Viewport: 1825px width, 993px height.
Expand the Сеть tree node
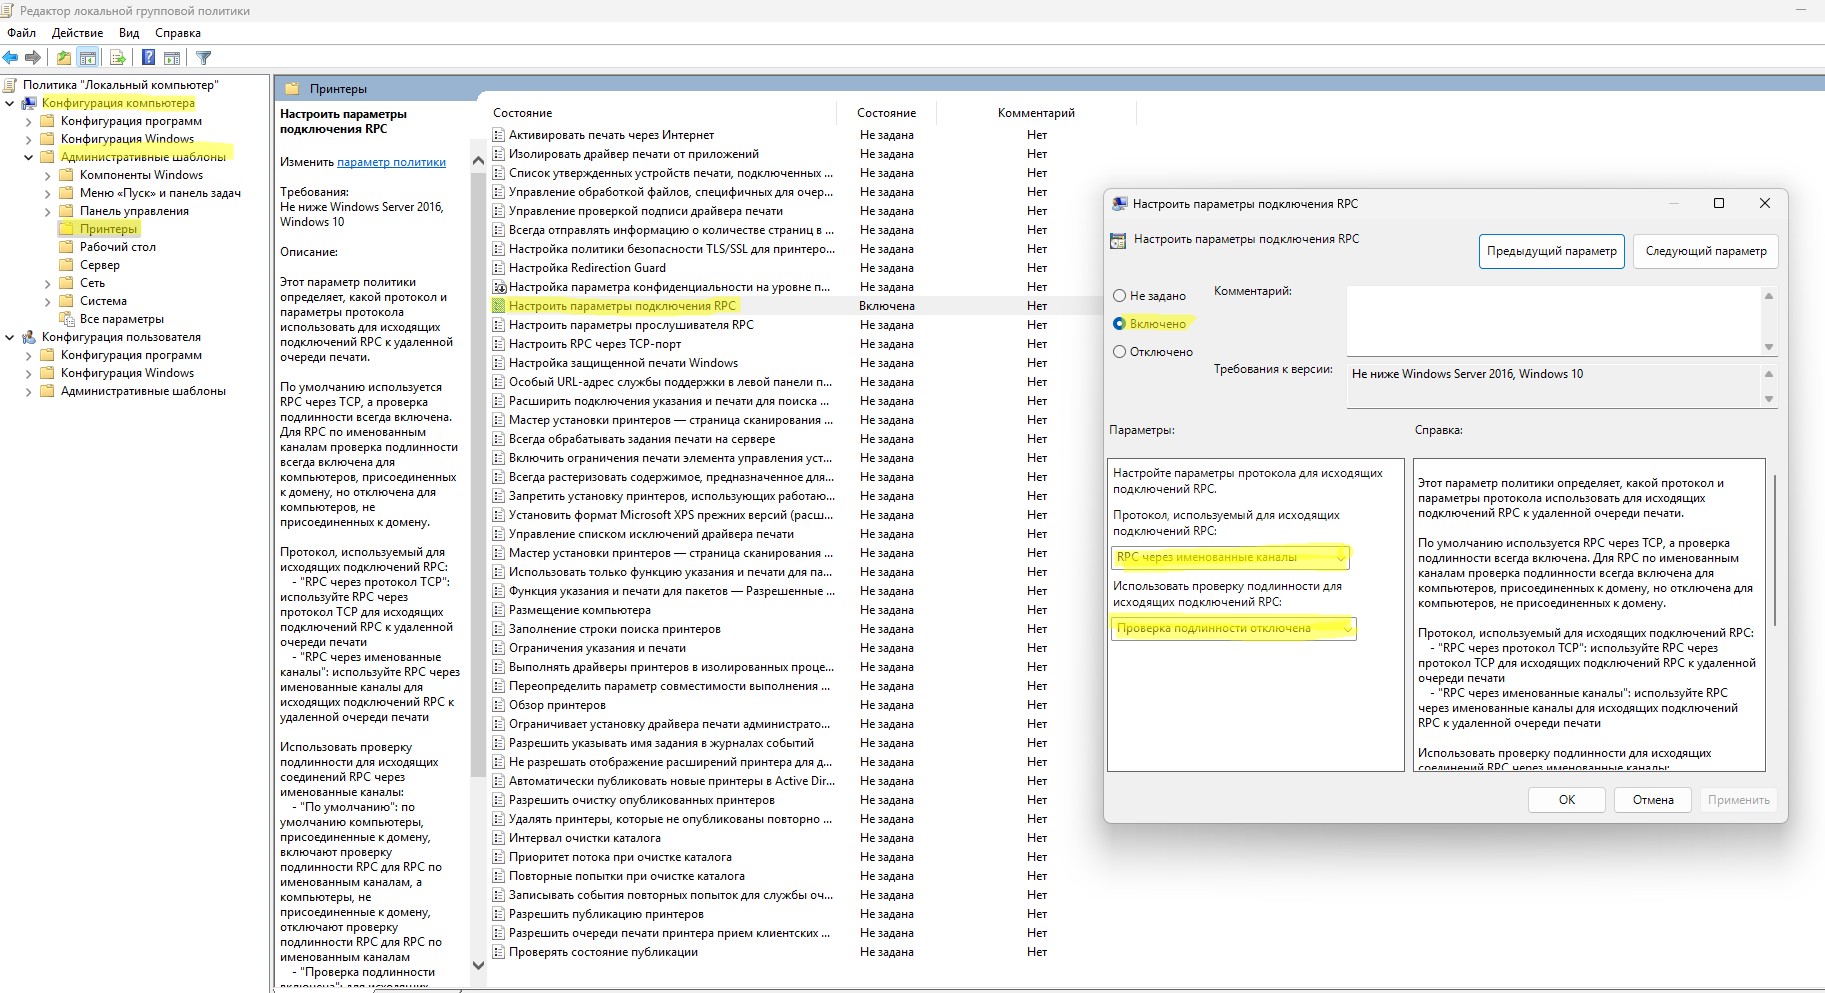pos(48,283)
